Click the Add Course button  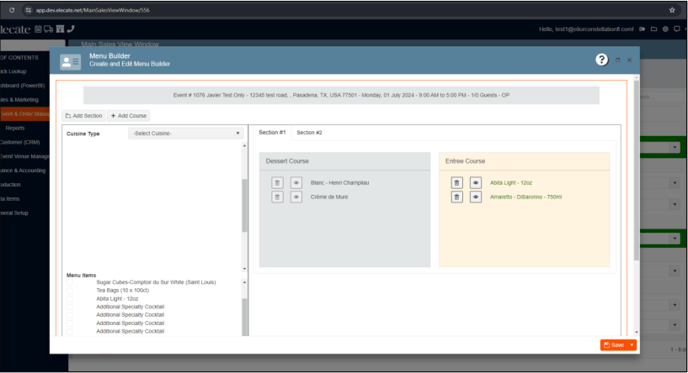[x=129, y=116]
